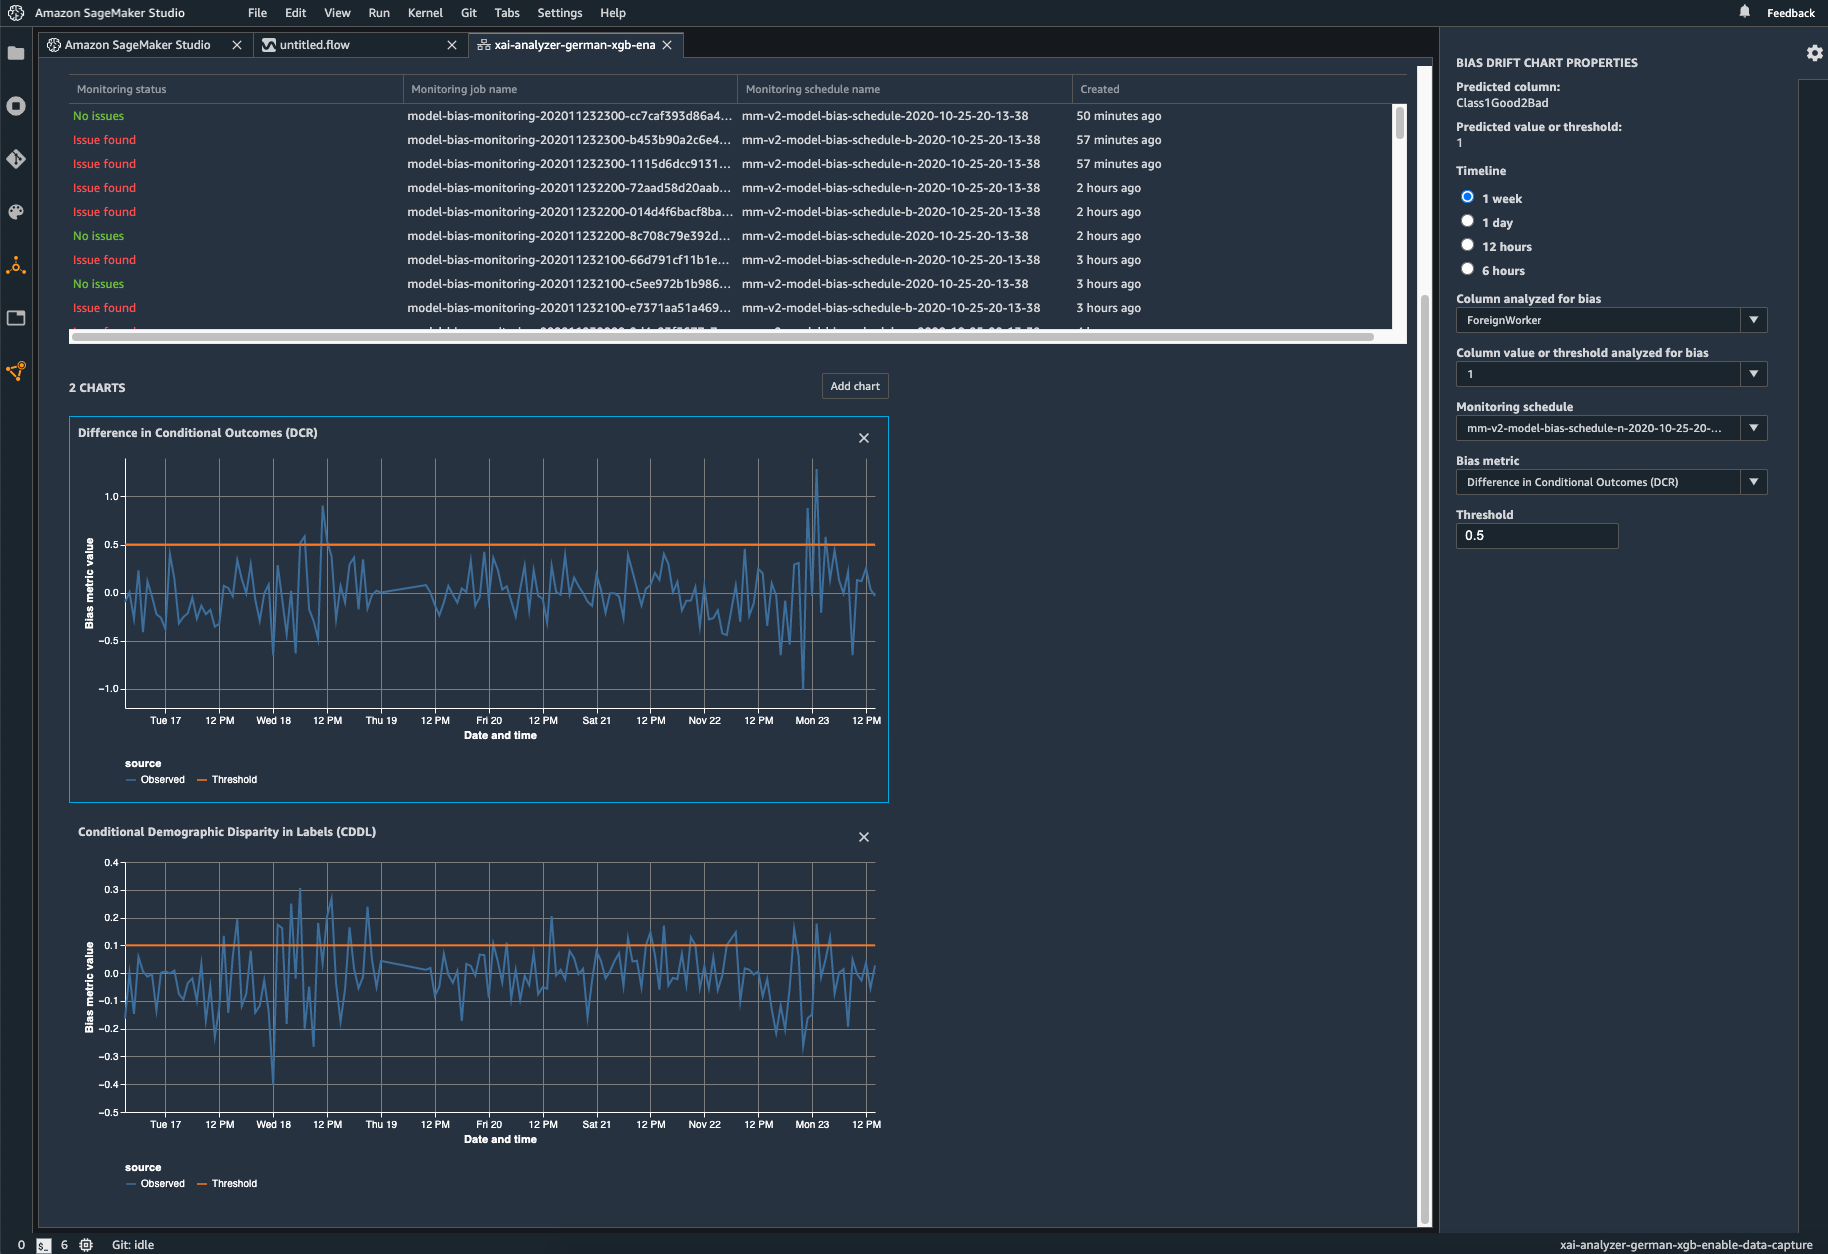
Task: Edit the Threshold value field
Action: point(1536,535)
